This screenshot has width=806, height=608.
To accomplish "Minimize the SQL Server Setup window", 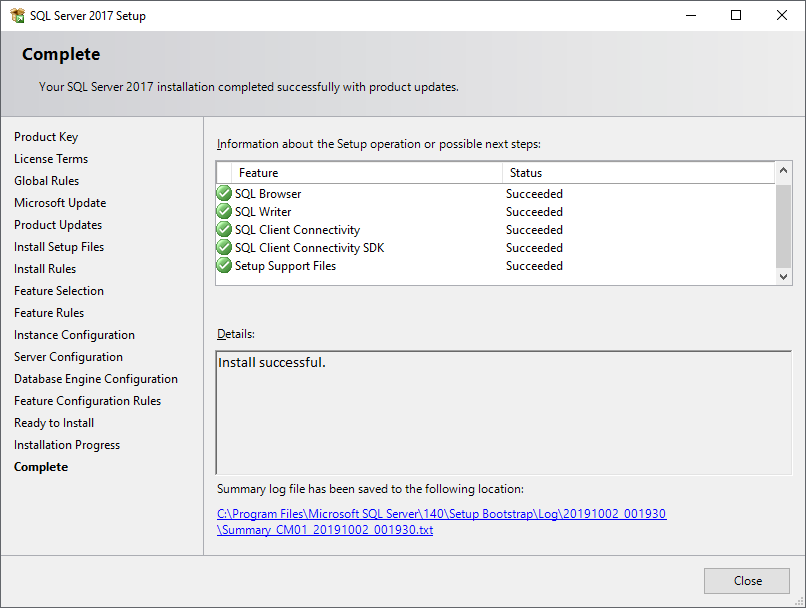I will click(x=690, y=15).
